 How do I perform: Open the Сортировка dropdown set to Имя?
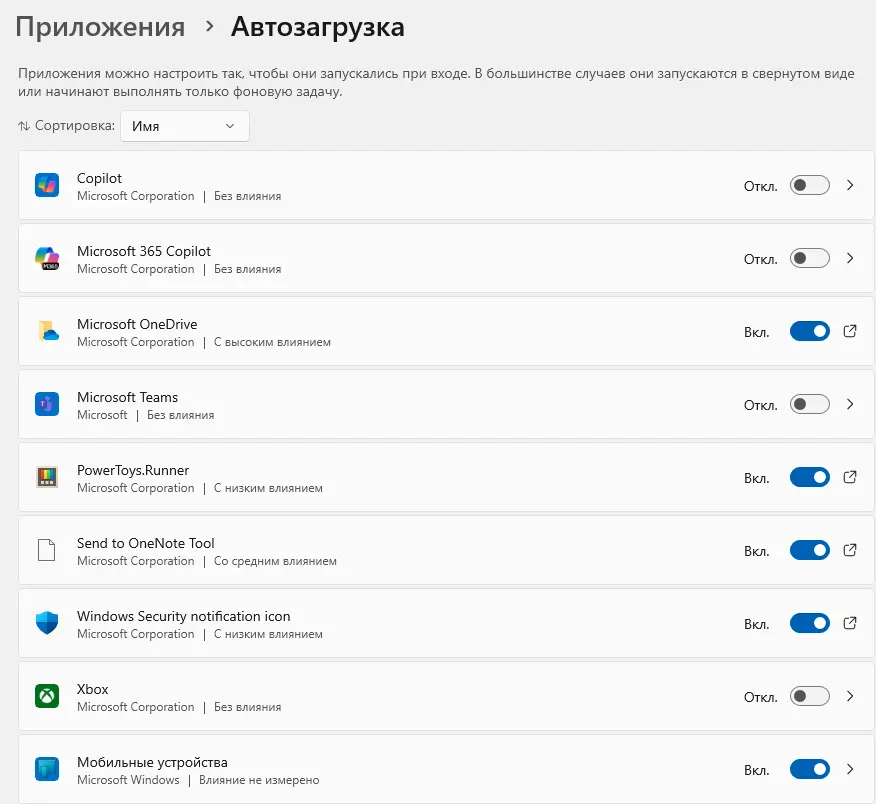185,127
